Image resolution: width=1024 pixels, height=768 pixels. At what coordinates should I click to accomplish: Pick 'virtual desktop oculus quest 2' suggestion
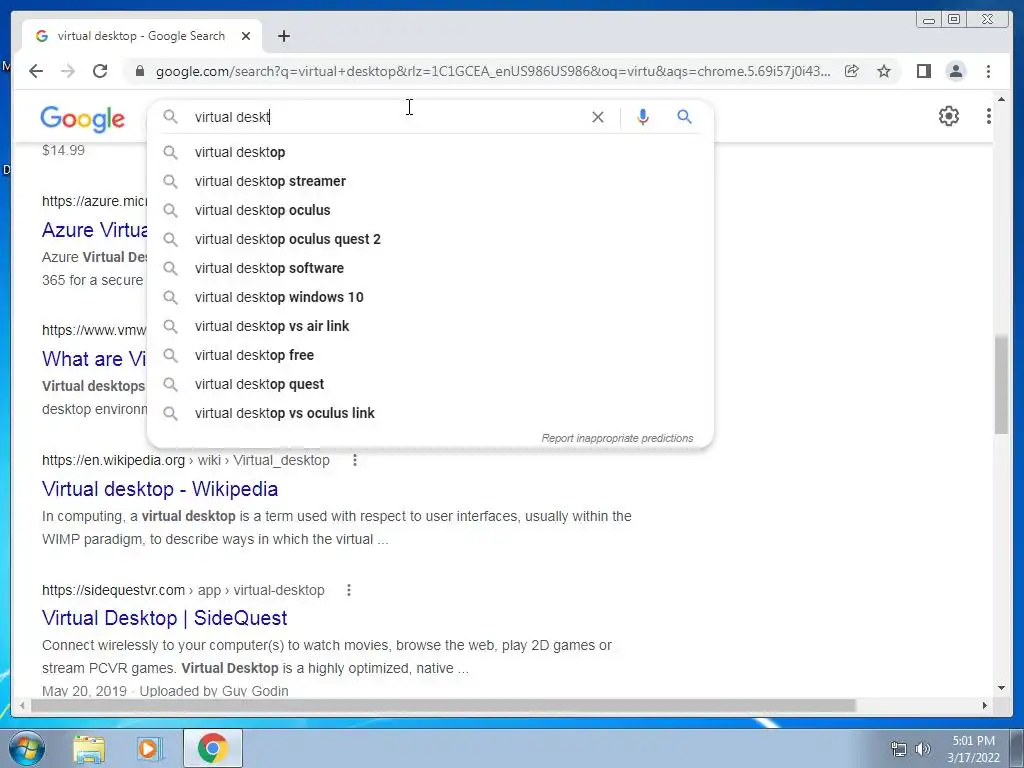point(431,239)
